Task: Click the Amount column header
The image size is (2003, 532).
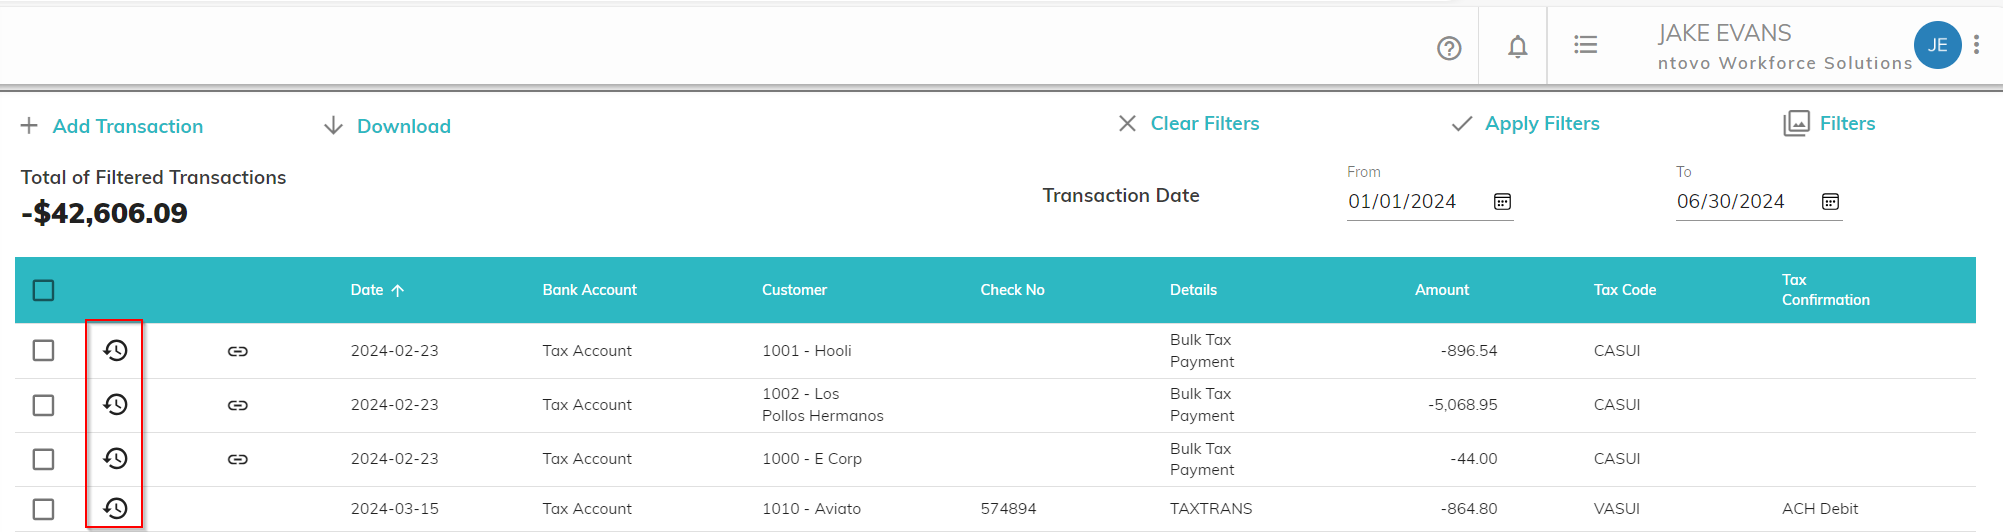Action: (1441, 290)
